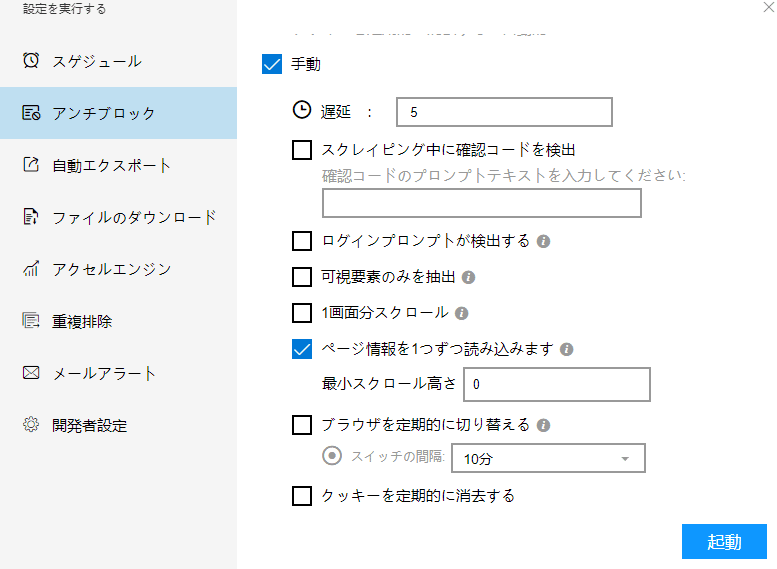Viewport: 777px width, 569px height.
Task: Click the 遅延 delay input field
Action: pos(503,112)
